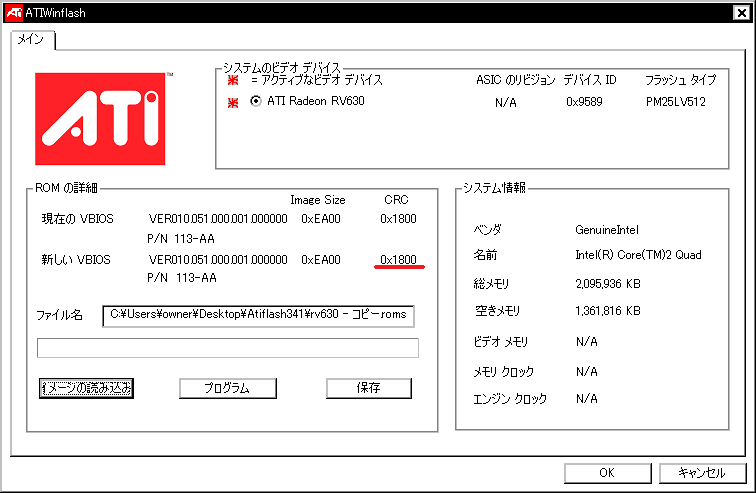The image size is (756, 493).
Task: Click the フラッシュ タイプ column header
Action: click(681, 80)
